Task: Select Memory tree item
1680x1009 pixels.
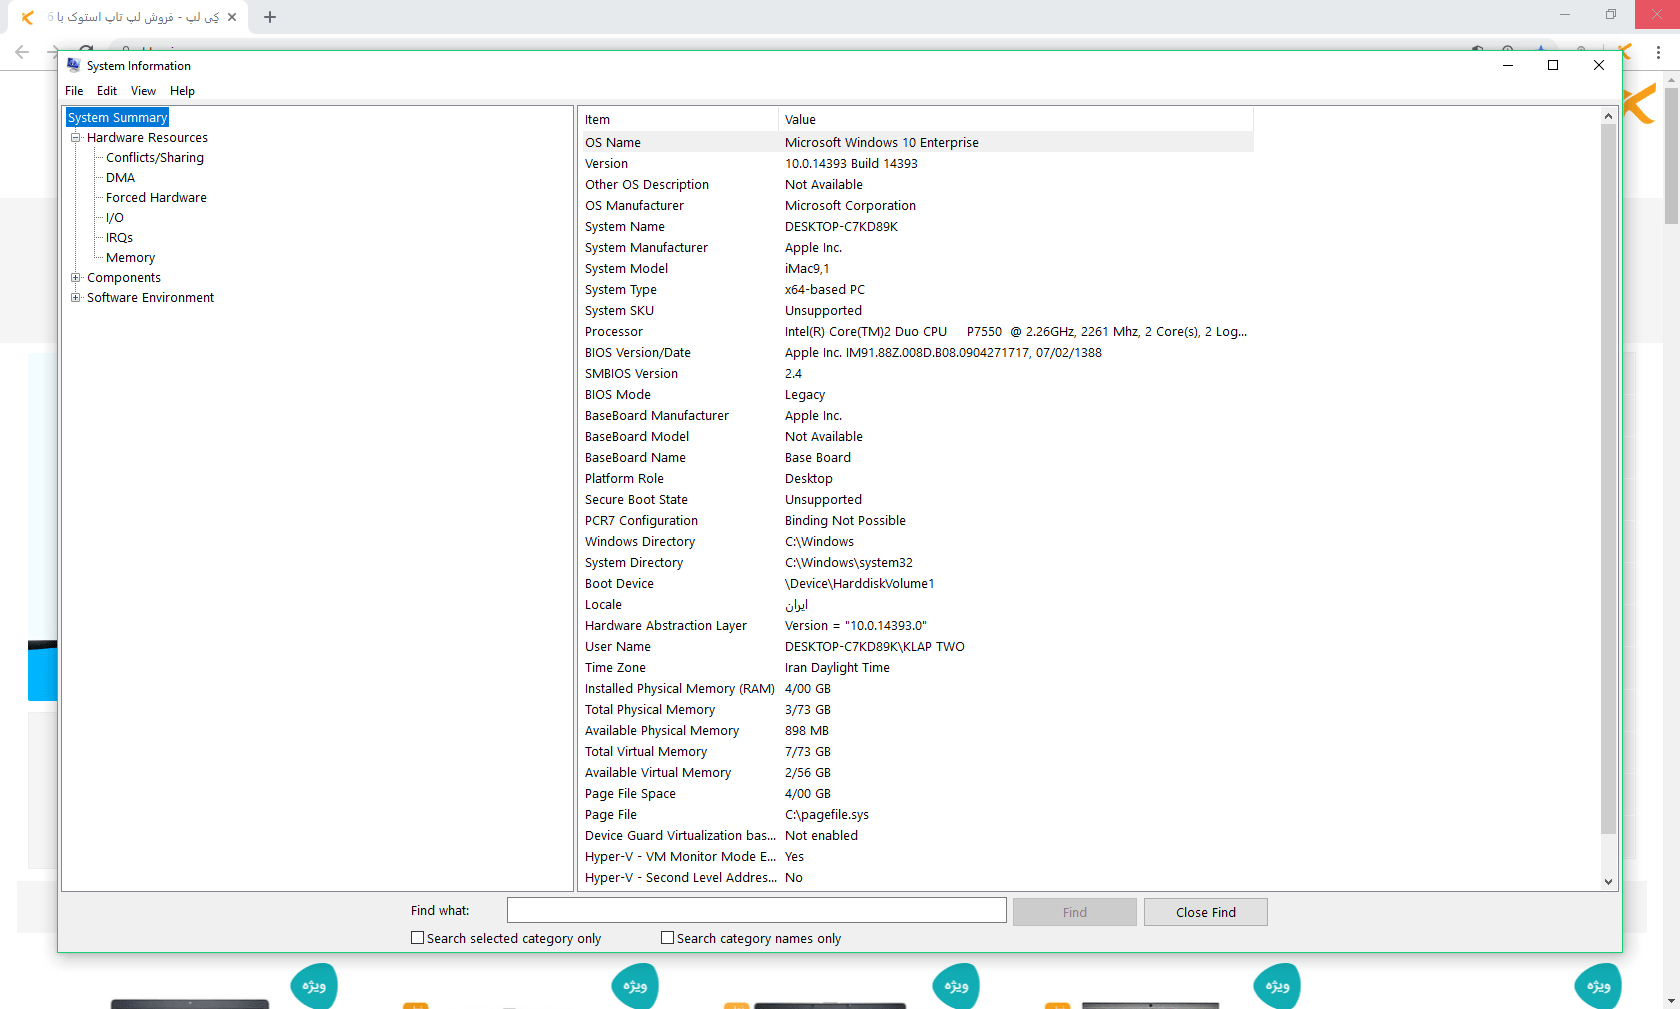Action: [x=130, y=258]
